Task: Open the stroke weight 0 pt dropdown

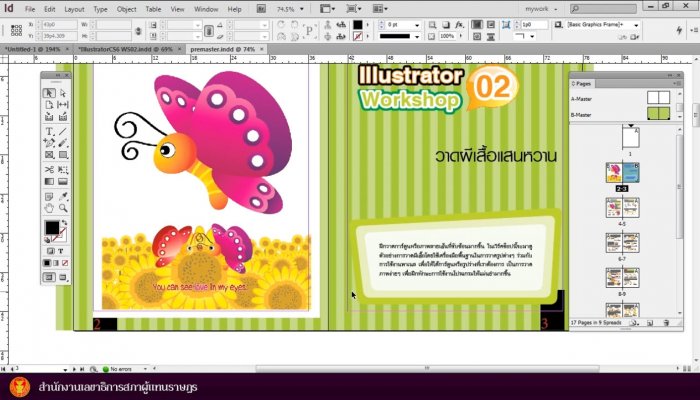Action: coord(417,25)
